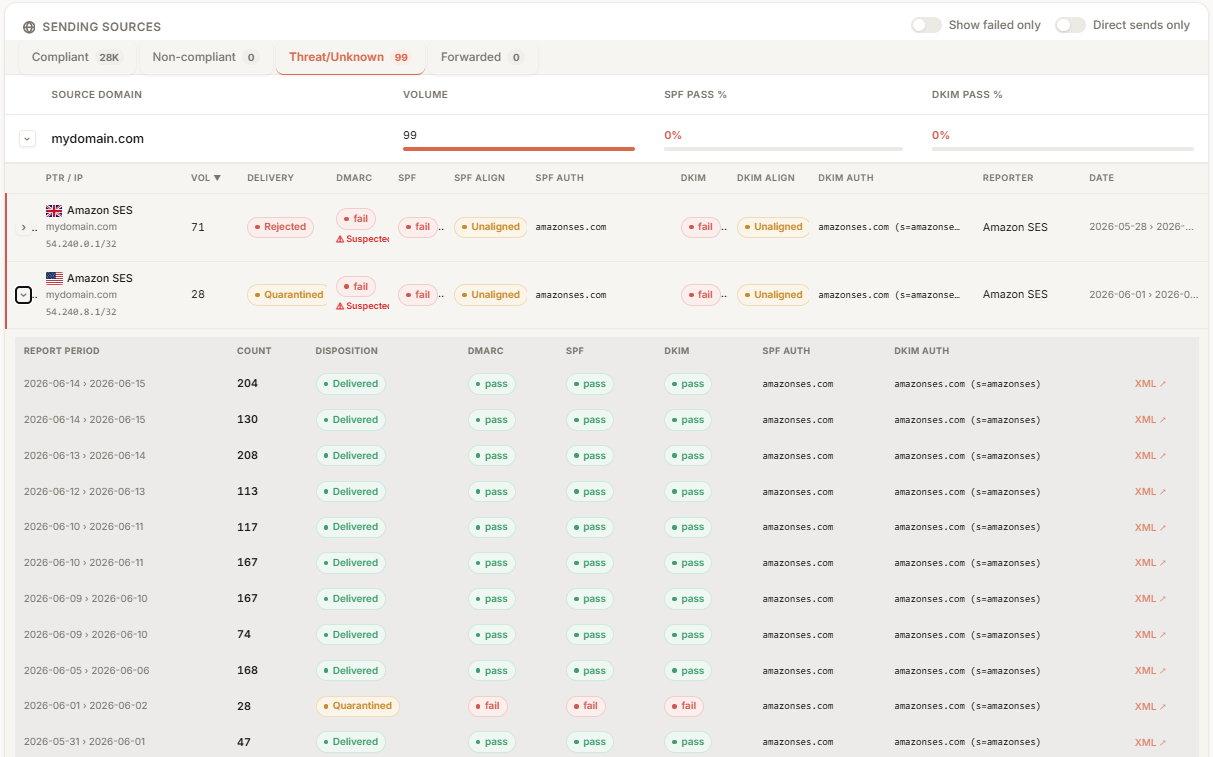Click Amazon SES reporter in Quarantined row
This screenshot has width=1213, height=757.
click(1015, 295)
